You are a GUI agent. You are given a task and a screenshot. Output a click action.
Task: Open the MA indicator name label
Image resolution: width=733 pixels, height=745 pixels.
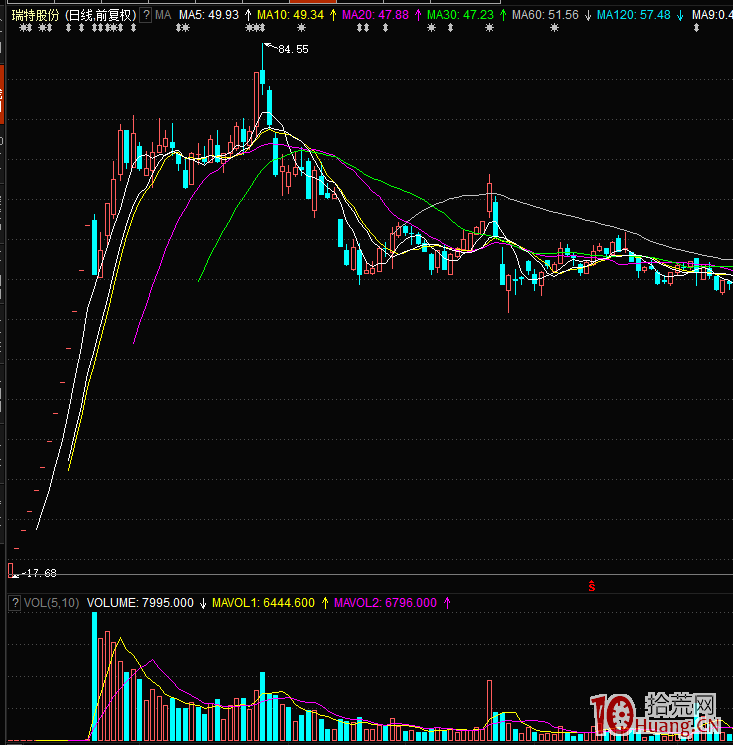point(163,15)
